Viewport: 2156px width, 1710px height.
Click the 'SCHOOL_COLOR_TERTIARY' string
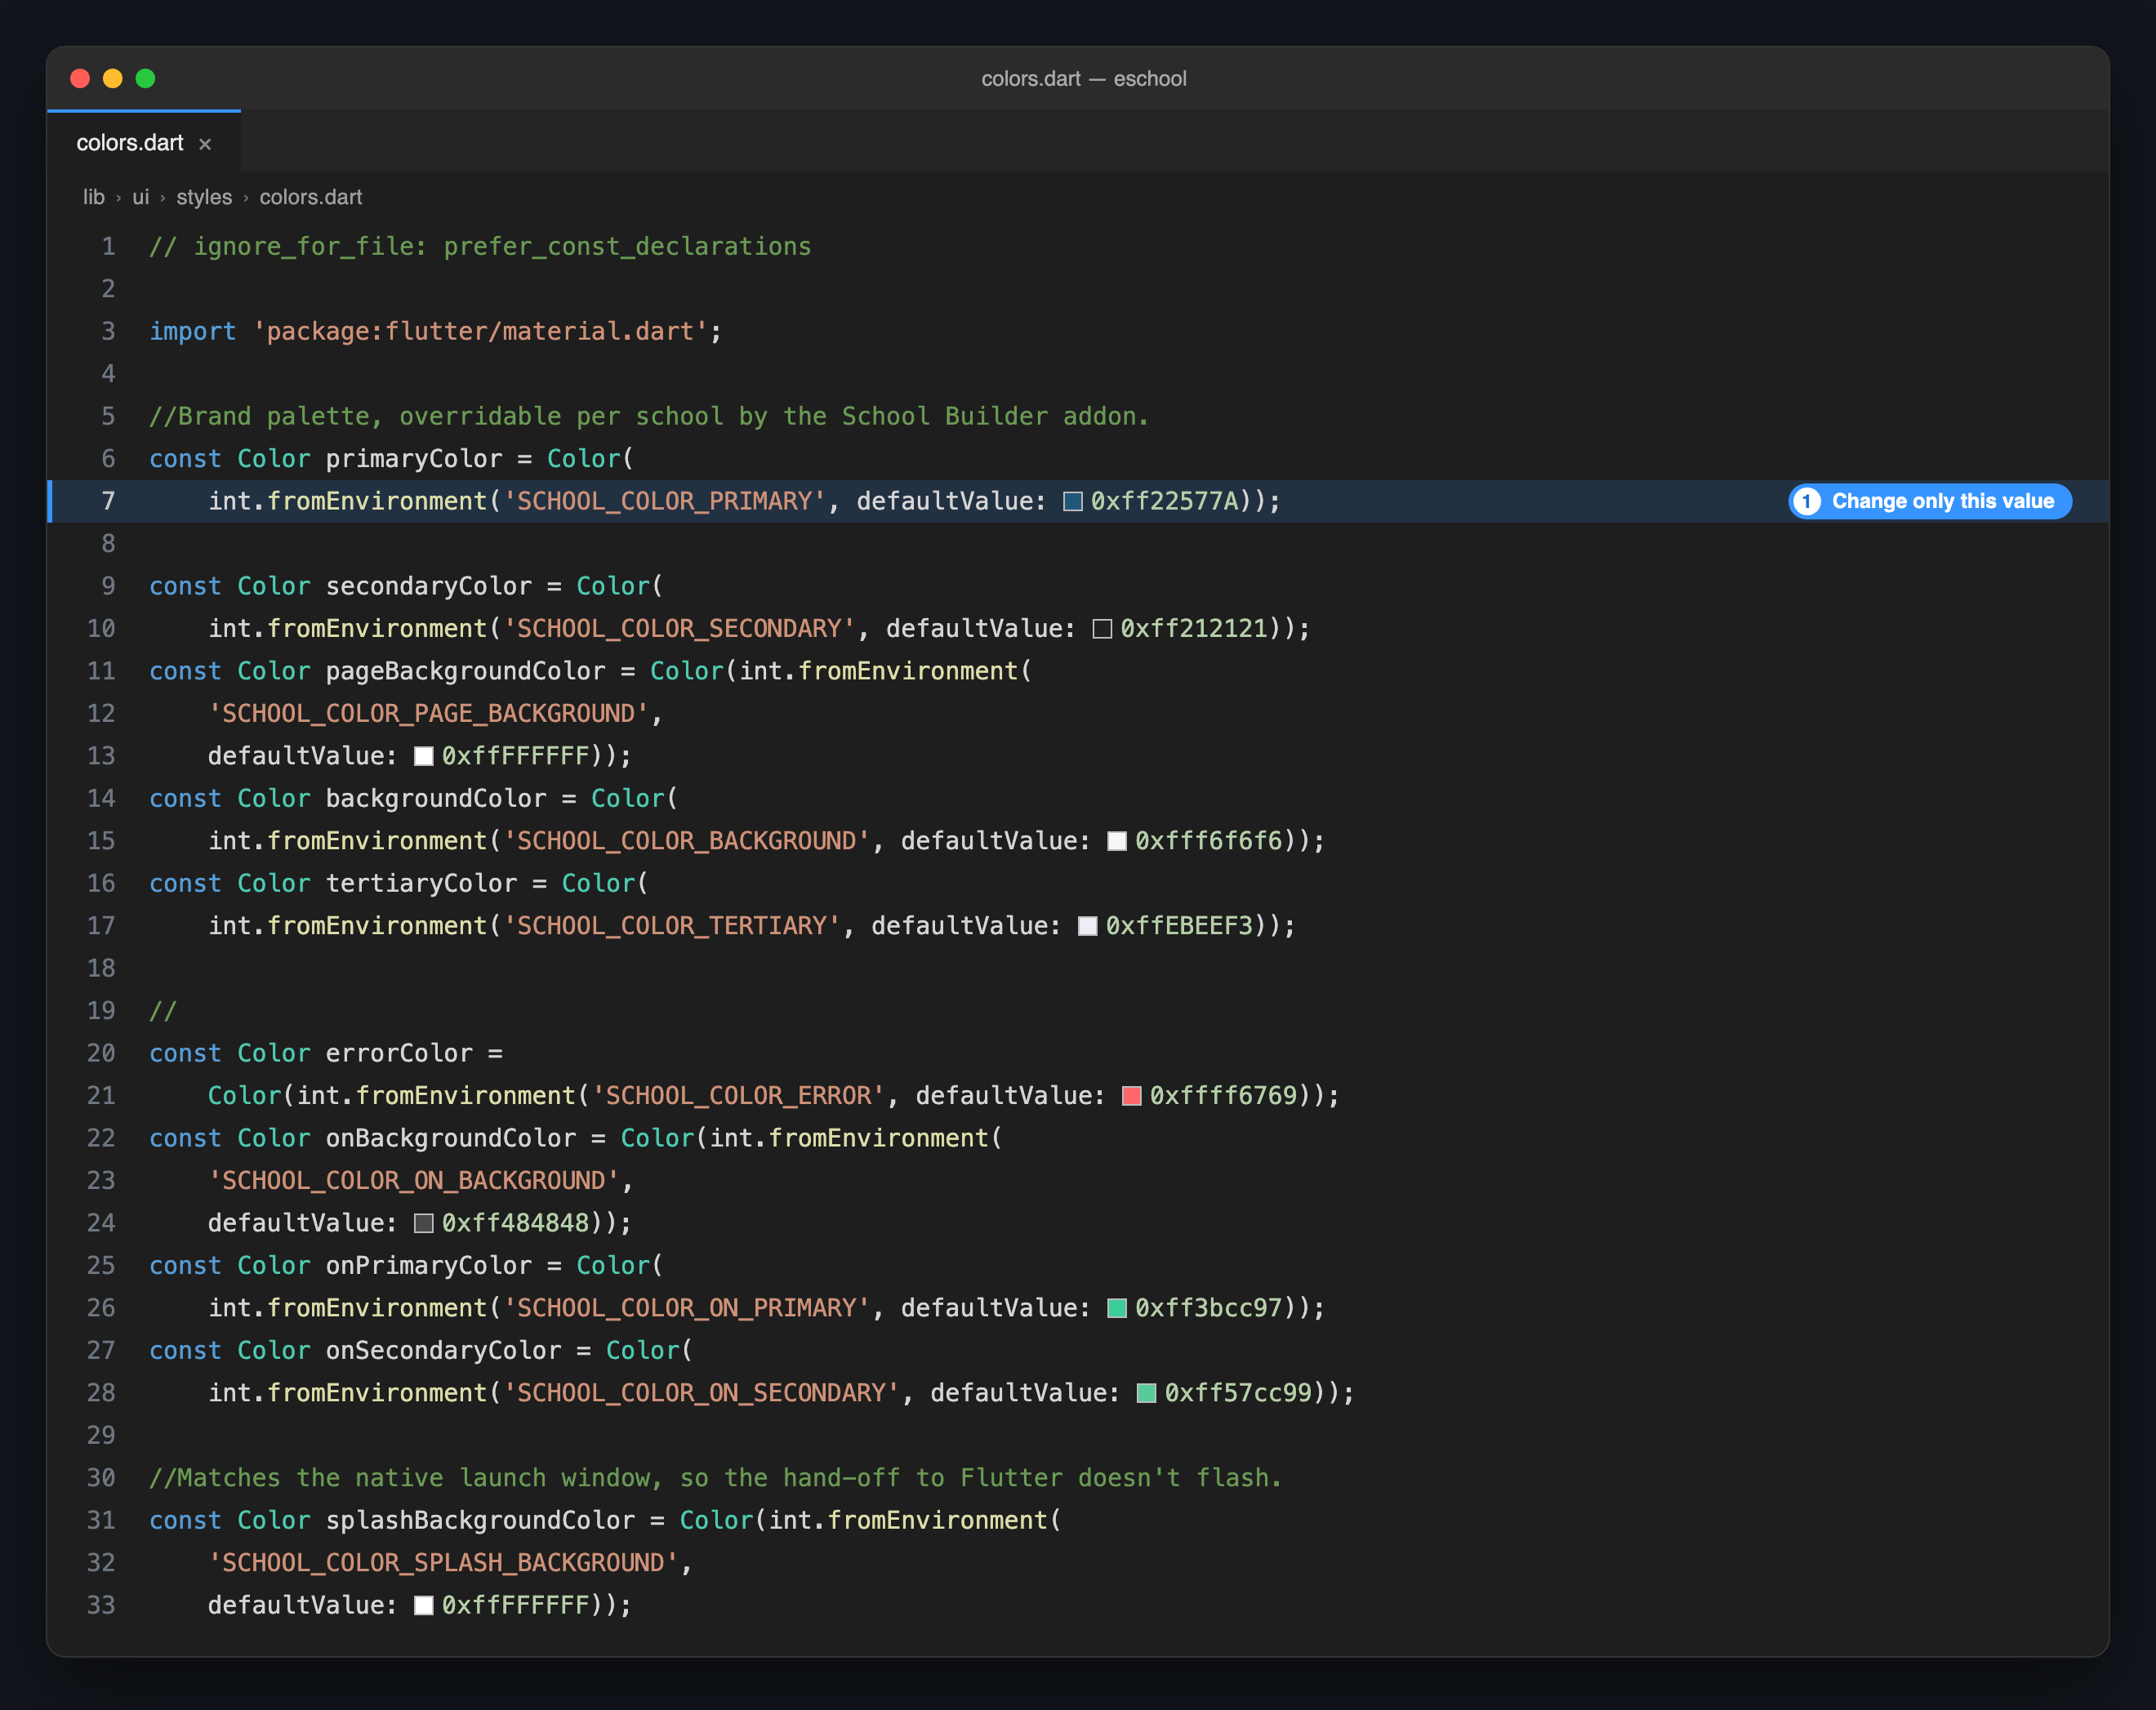click(672, 926)
